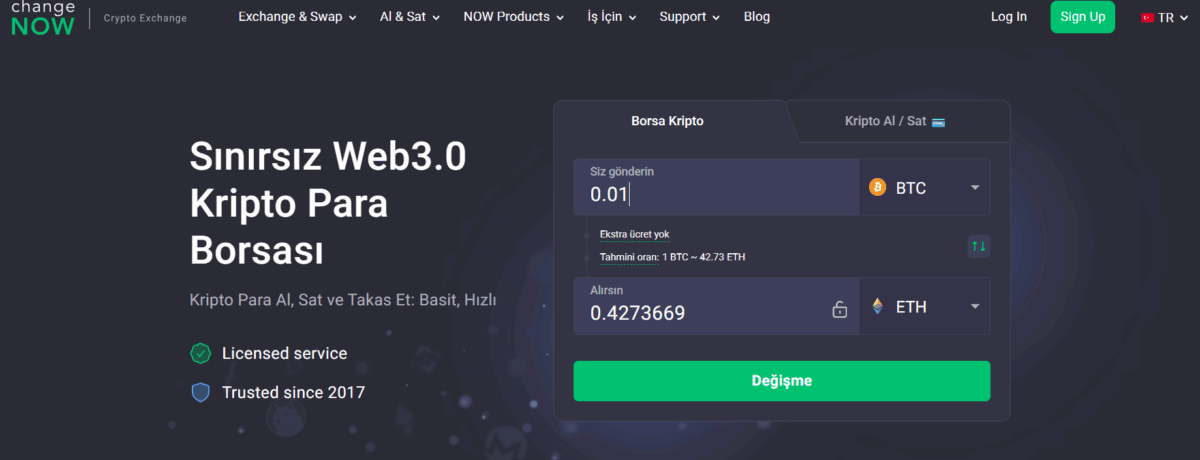
Task: Switch to Kripto Al / Sat tab
Action: (x=895, y=121)
